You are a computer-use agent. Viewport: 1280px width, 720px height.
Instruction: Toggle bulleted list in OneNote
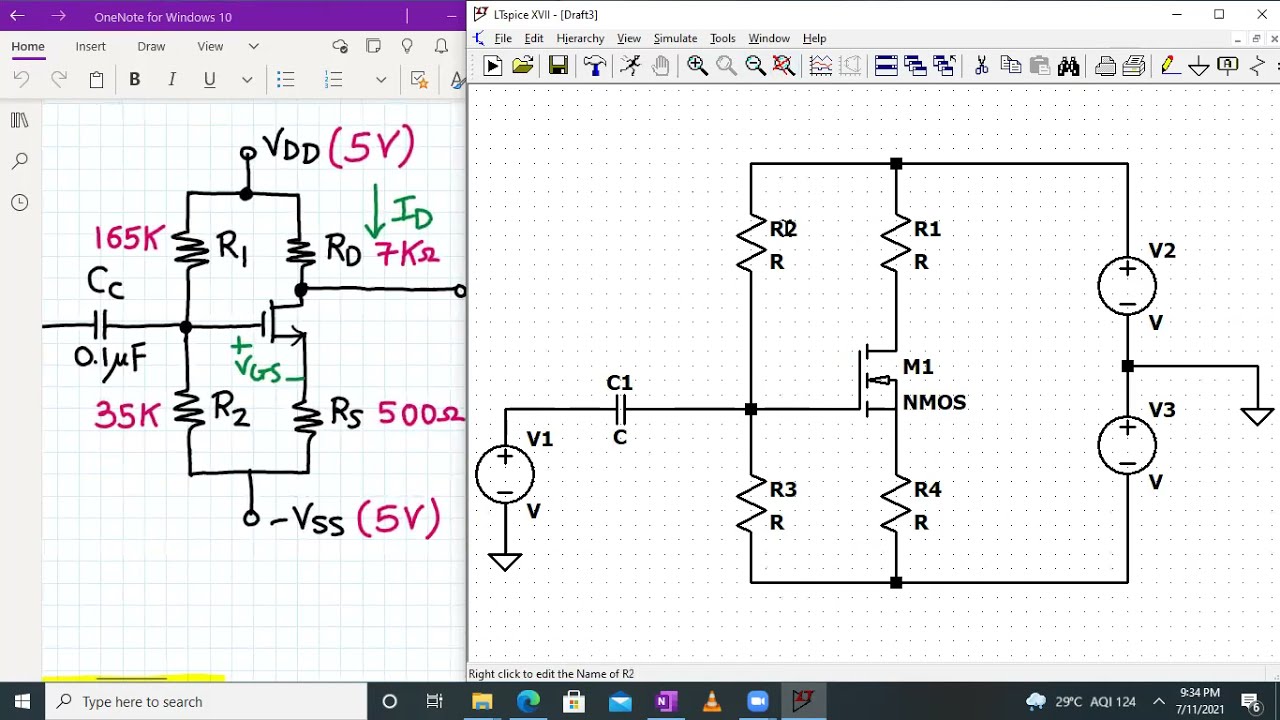(x=286, y=79)
